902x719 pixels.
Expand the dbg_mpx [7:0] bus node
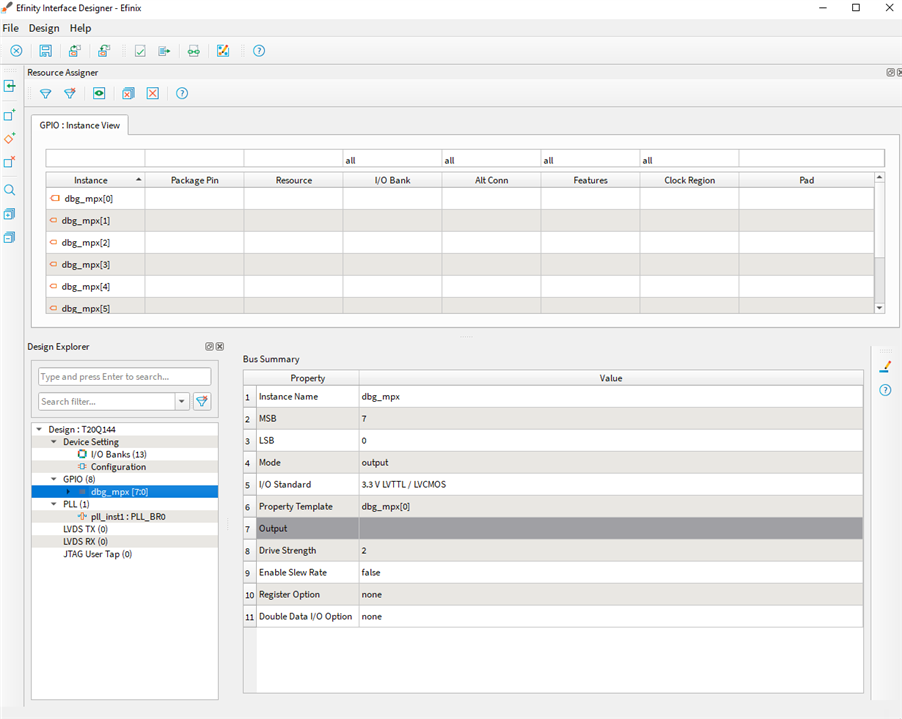pos(68,492)
